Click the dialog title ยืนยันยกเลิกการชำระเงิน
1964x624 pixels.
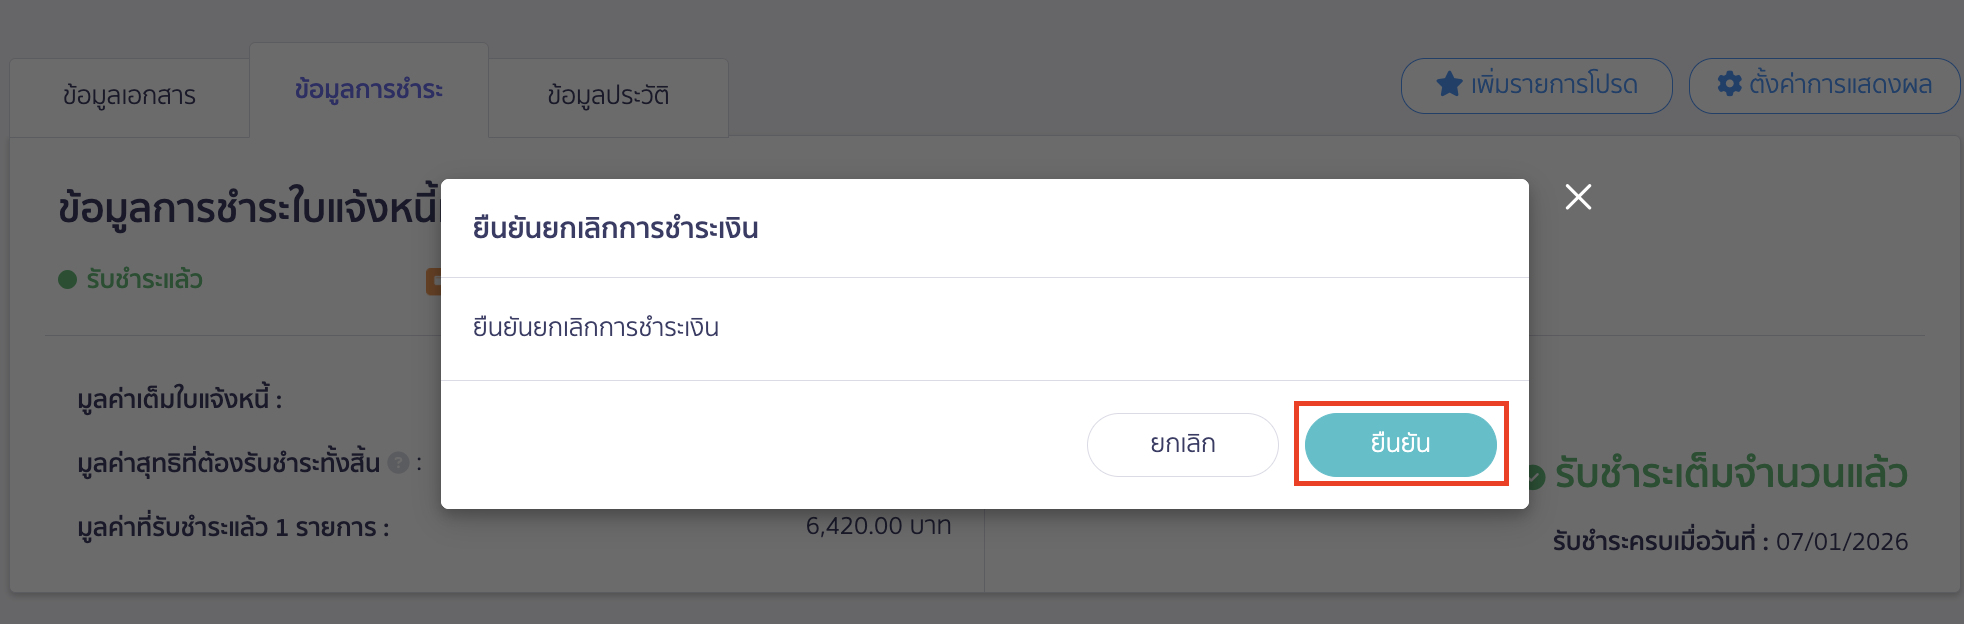point(616,228)
